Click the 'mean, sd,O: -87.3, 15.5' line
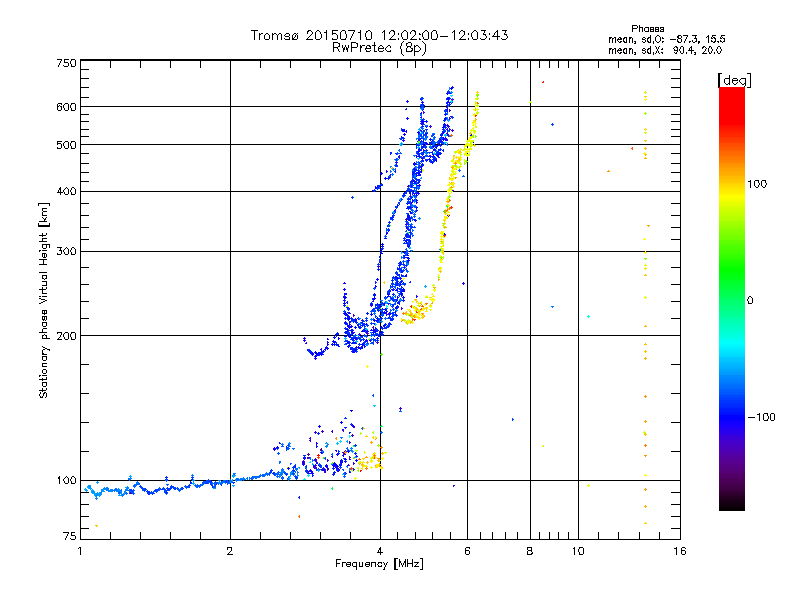The height and width of the screenshot is (600, 800). (666, 39)
